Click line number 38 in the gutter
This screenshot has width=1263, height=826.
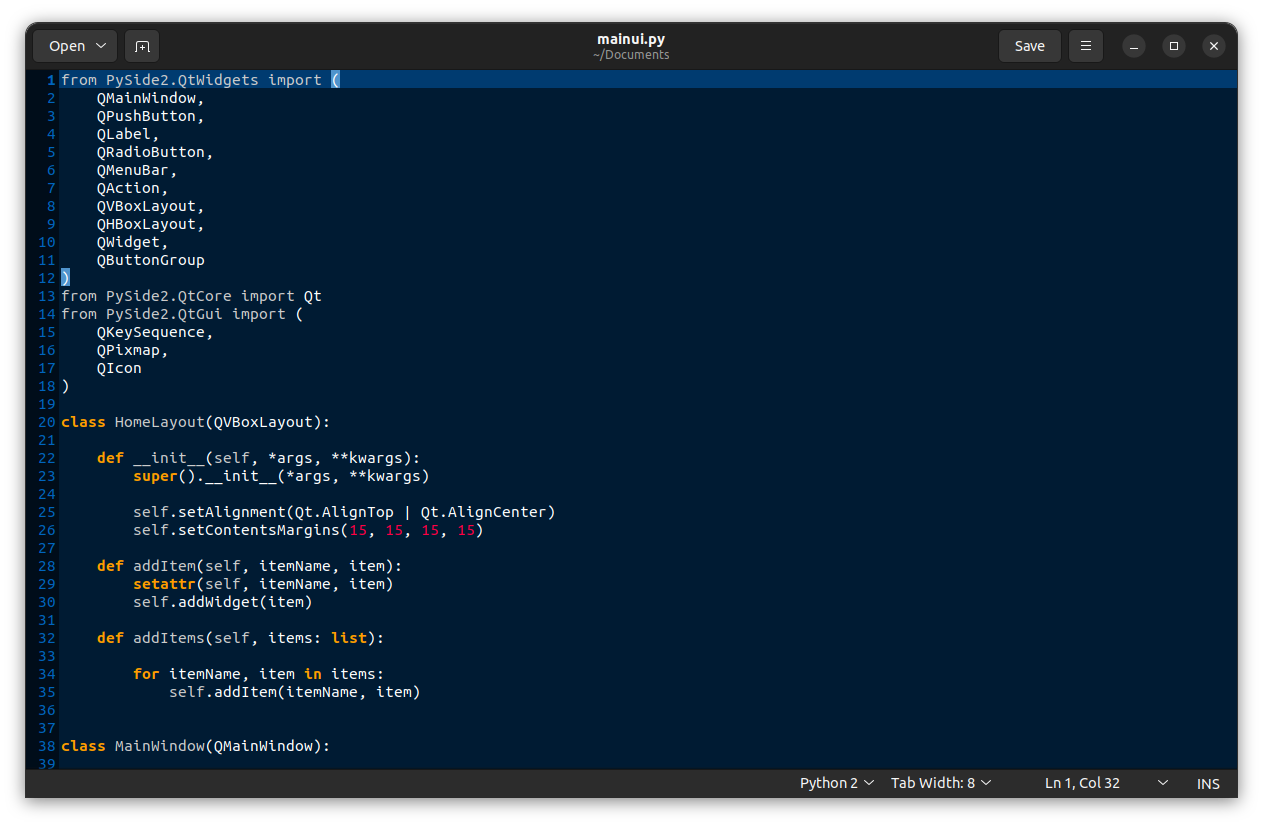click(x=47, y=746)
